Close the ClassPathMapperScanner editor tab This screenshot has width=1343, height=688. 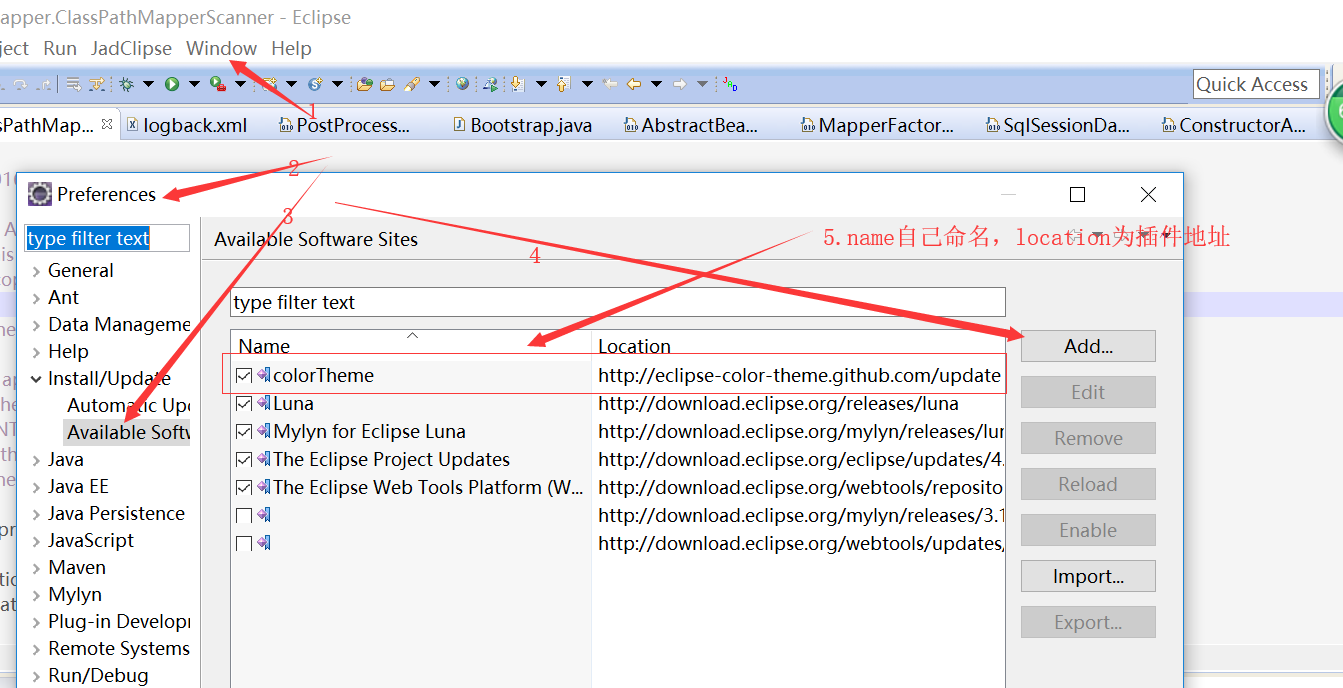tap(107, 125)
